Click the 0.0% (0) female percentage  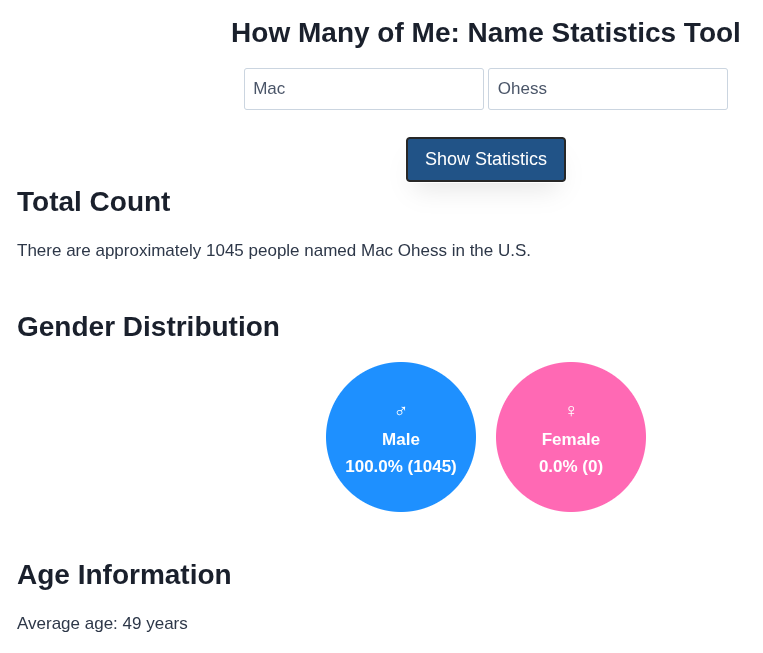tap(571, 467)
